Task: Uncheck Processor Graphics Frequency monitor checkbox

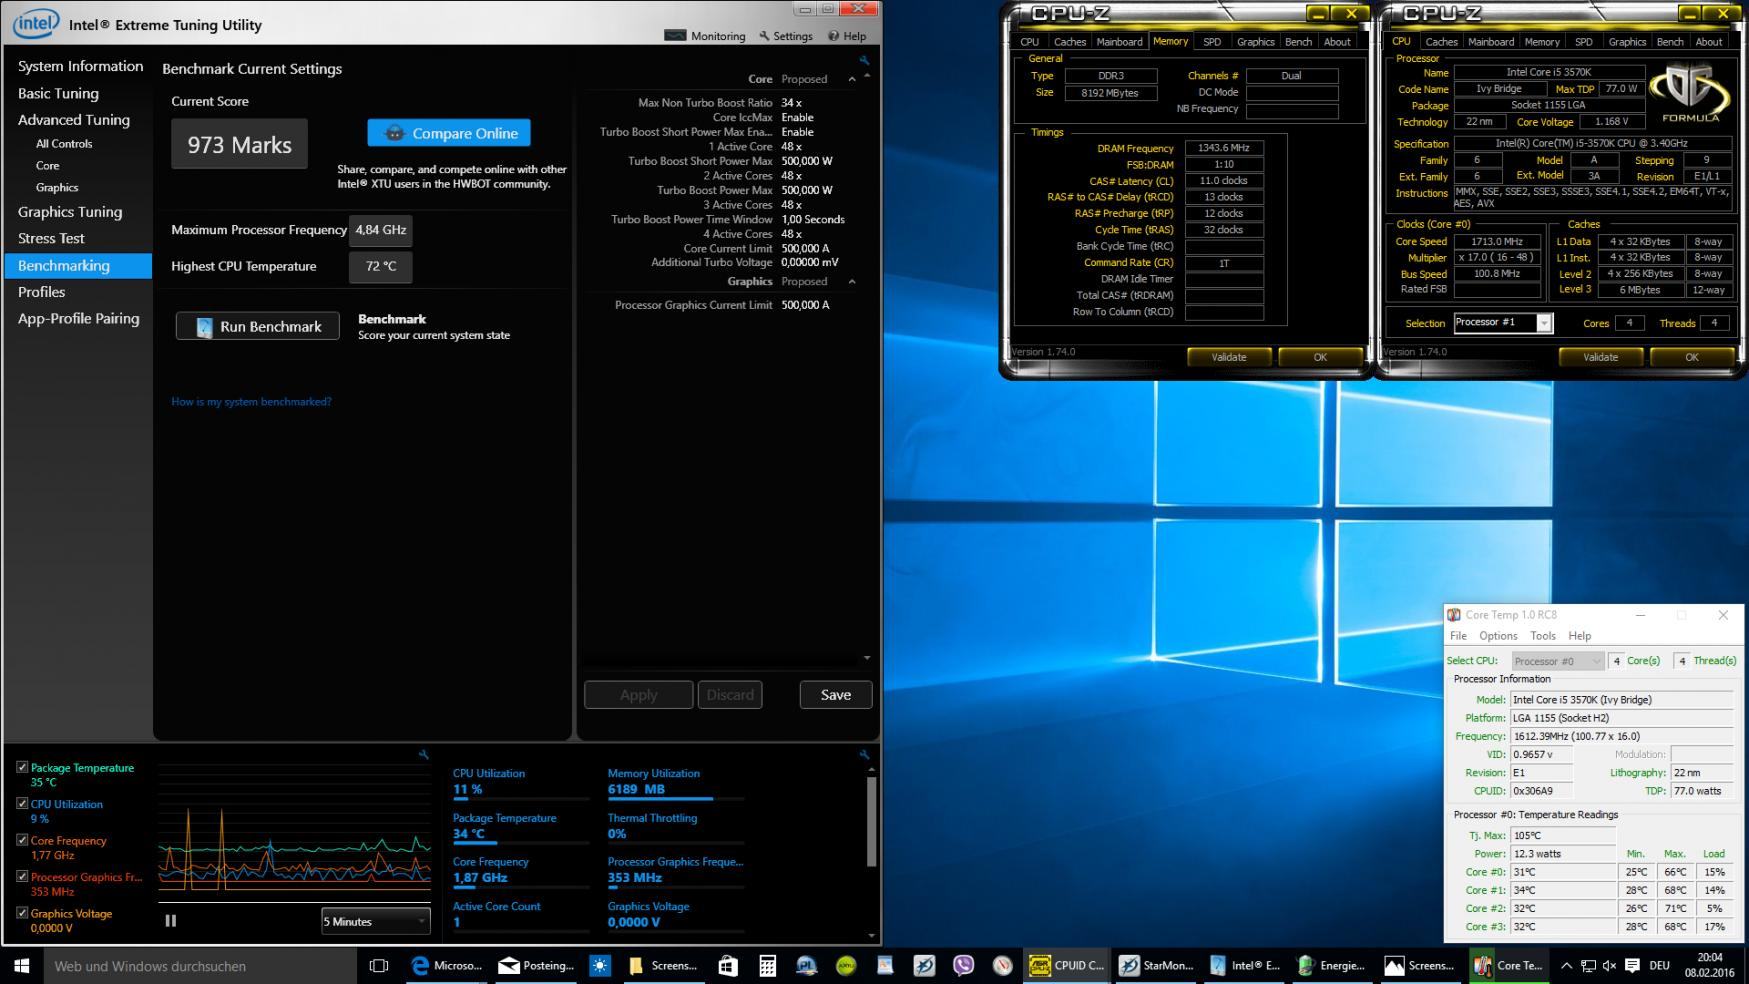Action: [22, 876]
